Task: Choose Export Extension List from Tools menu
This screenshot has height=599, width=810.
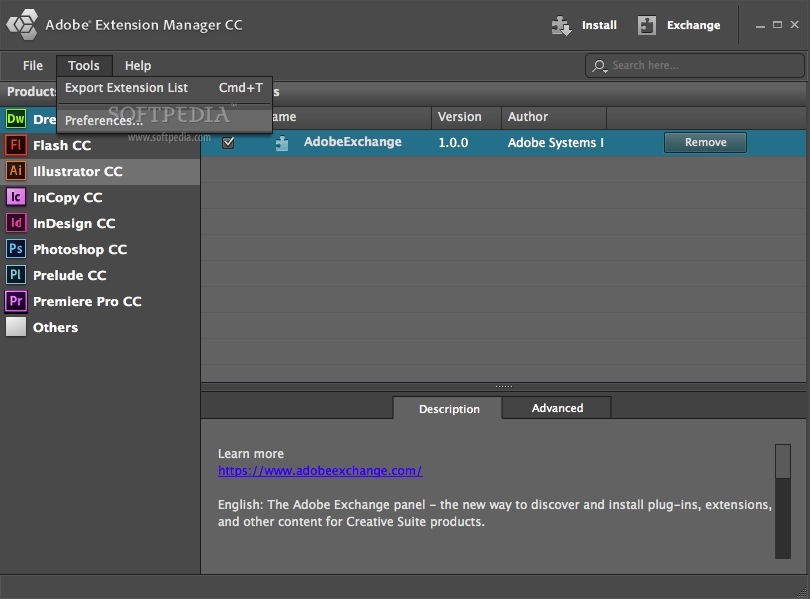Action: tap(128, 88)
